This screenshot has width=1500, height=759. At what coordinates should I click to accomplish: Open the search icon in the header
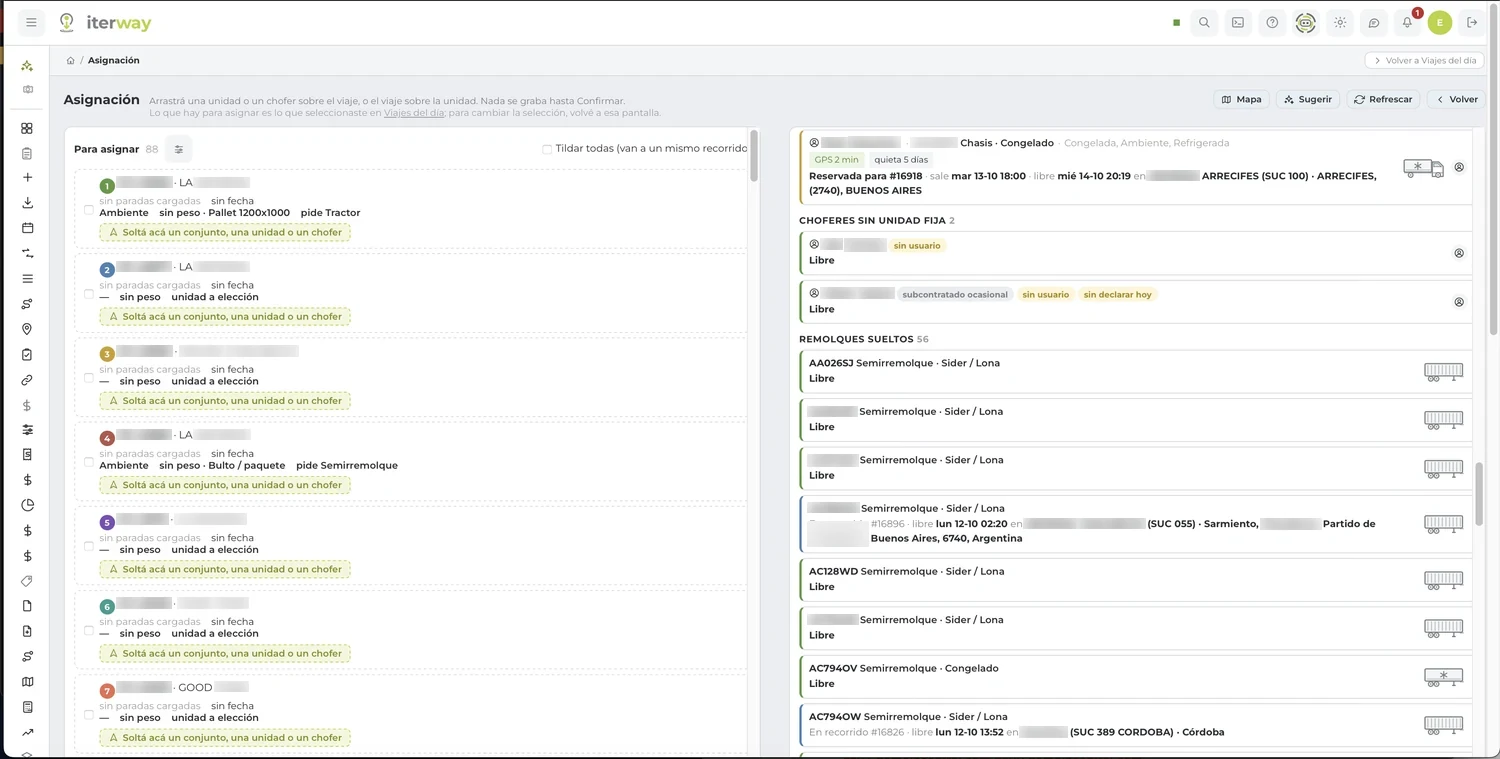[1204, 22]
